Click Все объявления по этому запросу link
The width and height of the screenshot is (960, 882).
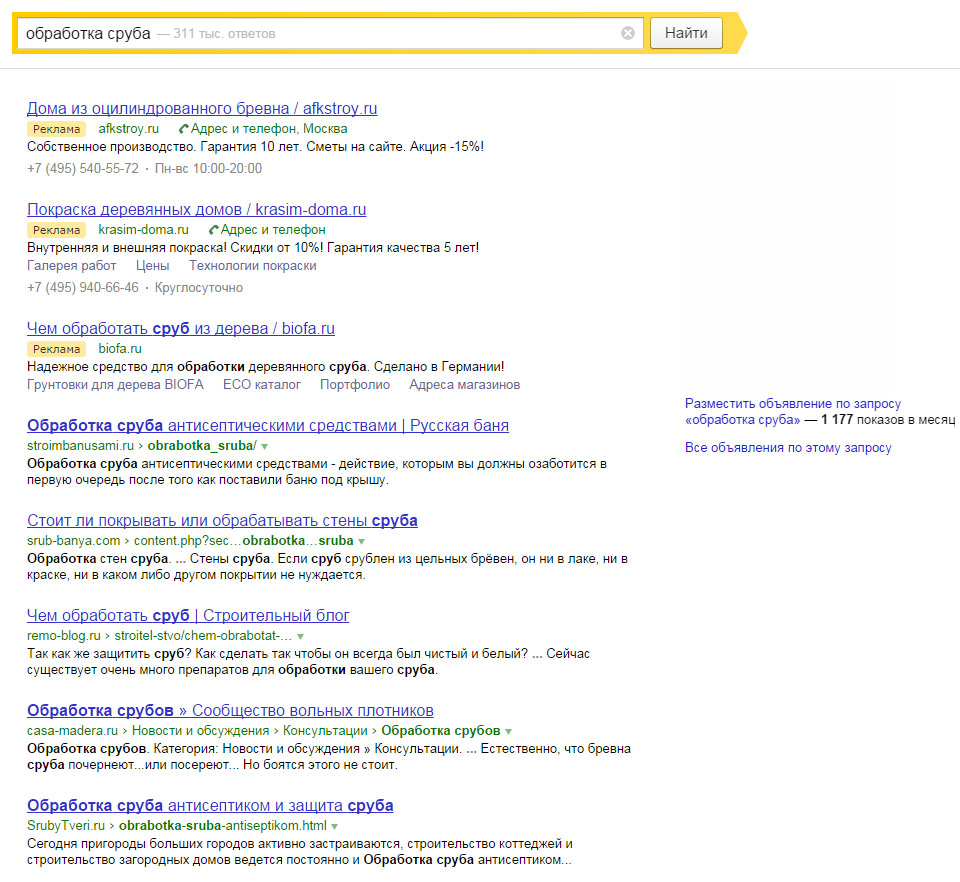[x=788, y=447]
